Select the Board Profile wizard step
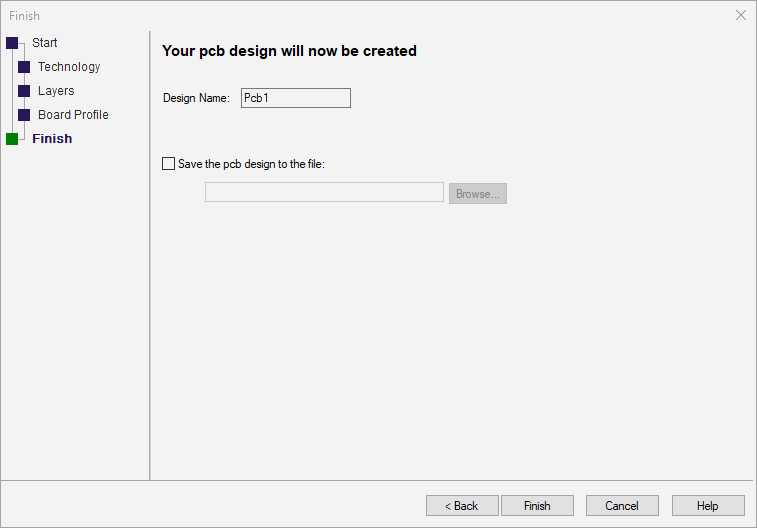 73,115
